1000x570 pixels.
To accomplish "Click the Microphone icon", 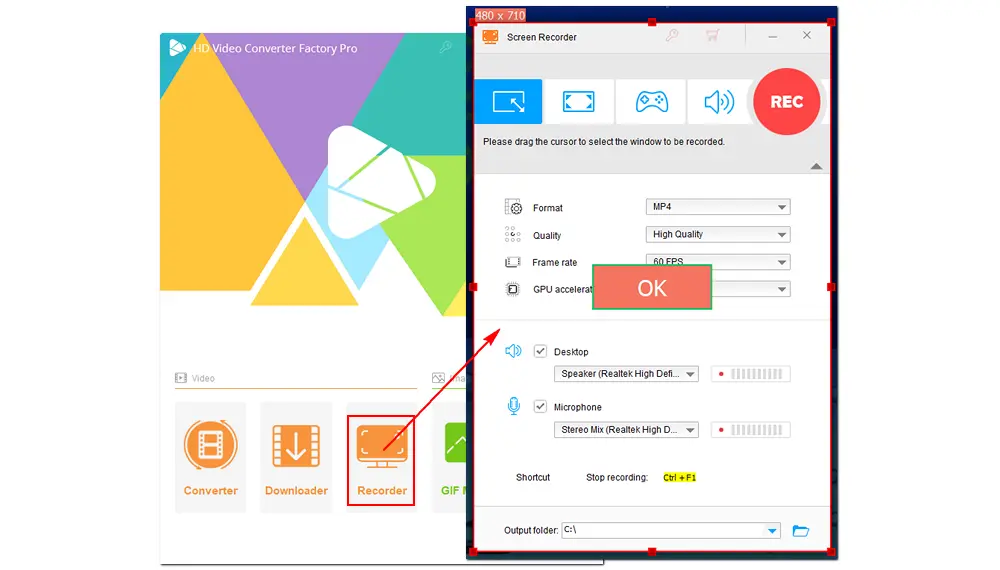I will tap(513, 406).
